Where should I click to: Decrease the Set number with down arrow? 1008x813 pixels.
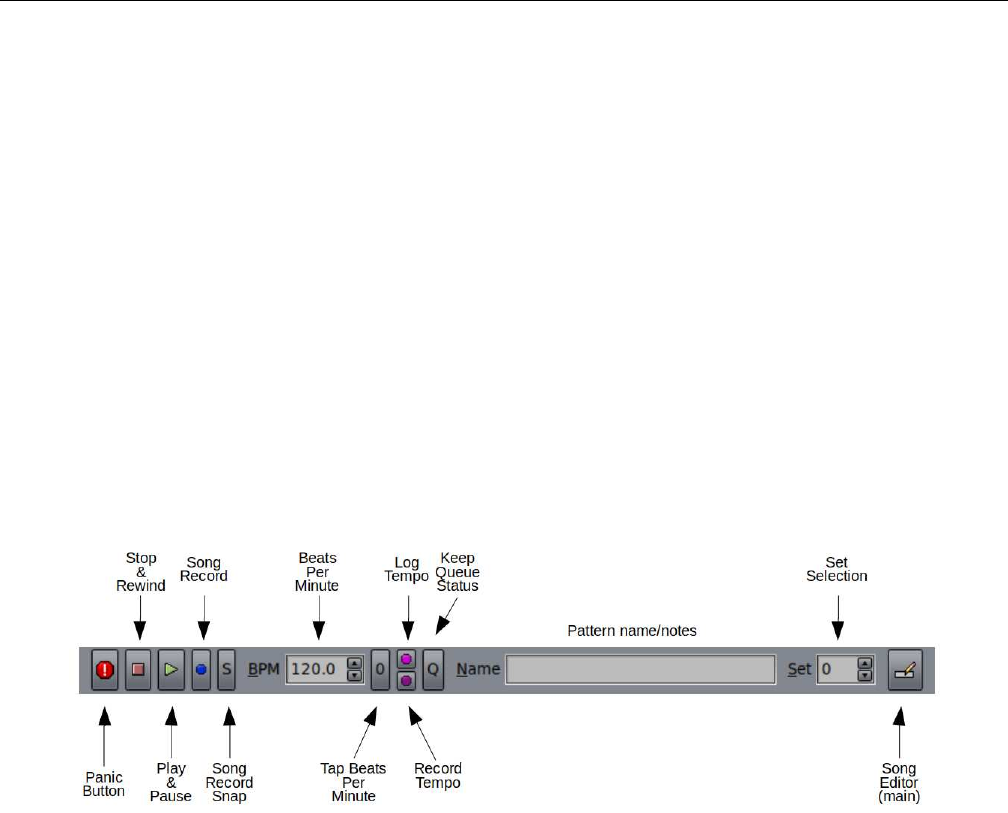865,675
